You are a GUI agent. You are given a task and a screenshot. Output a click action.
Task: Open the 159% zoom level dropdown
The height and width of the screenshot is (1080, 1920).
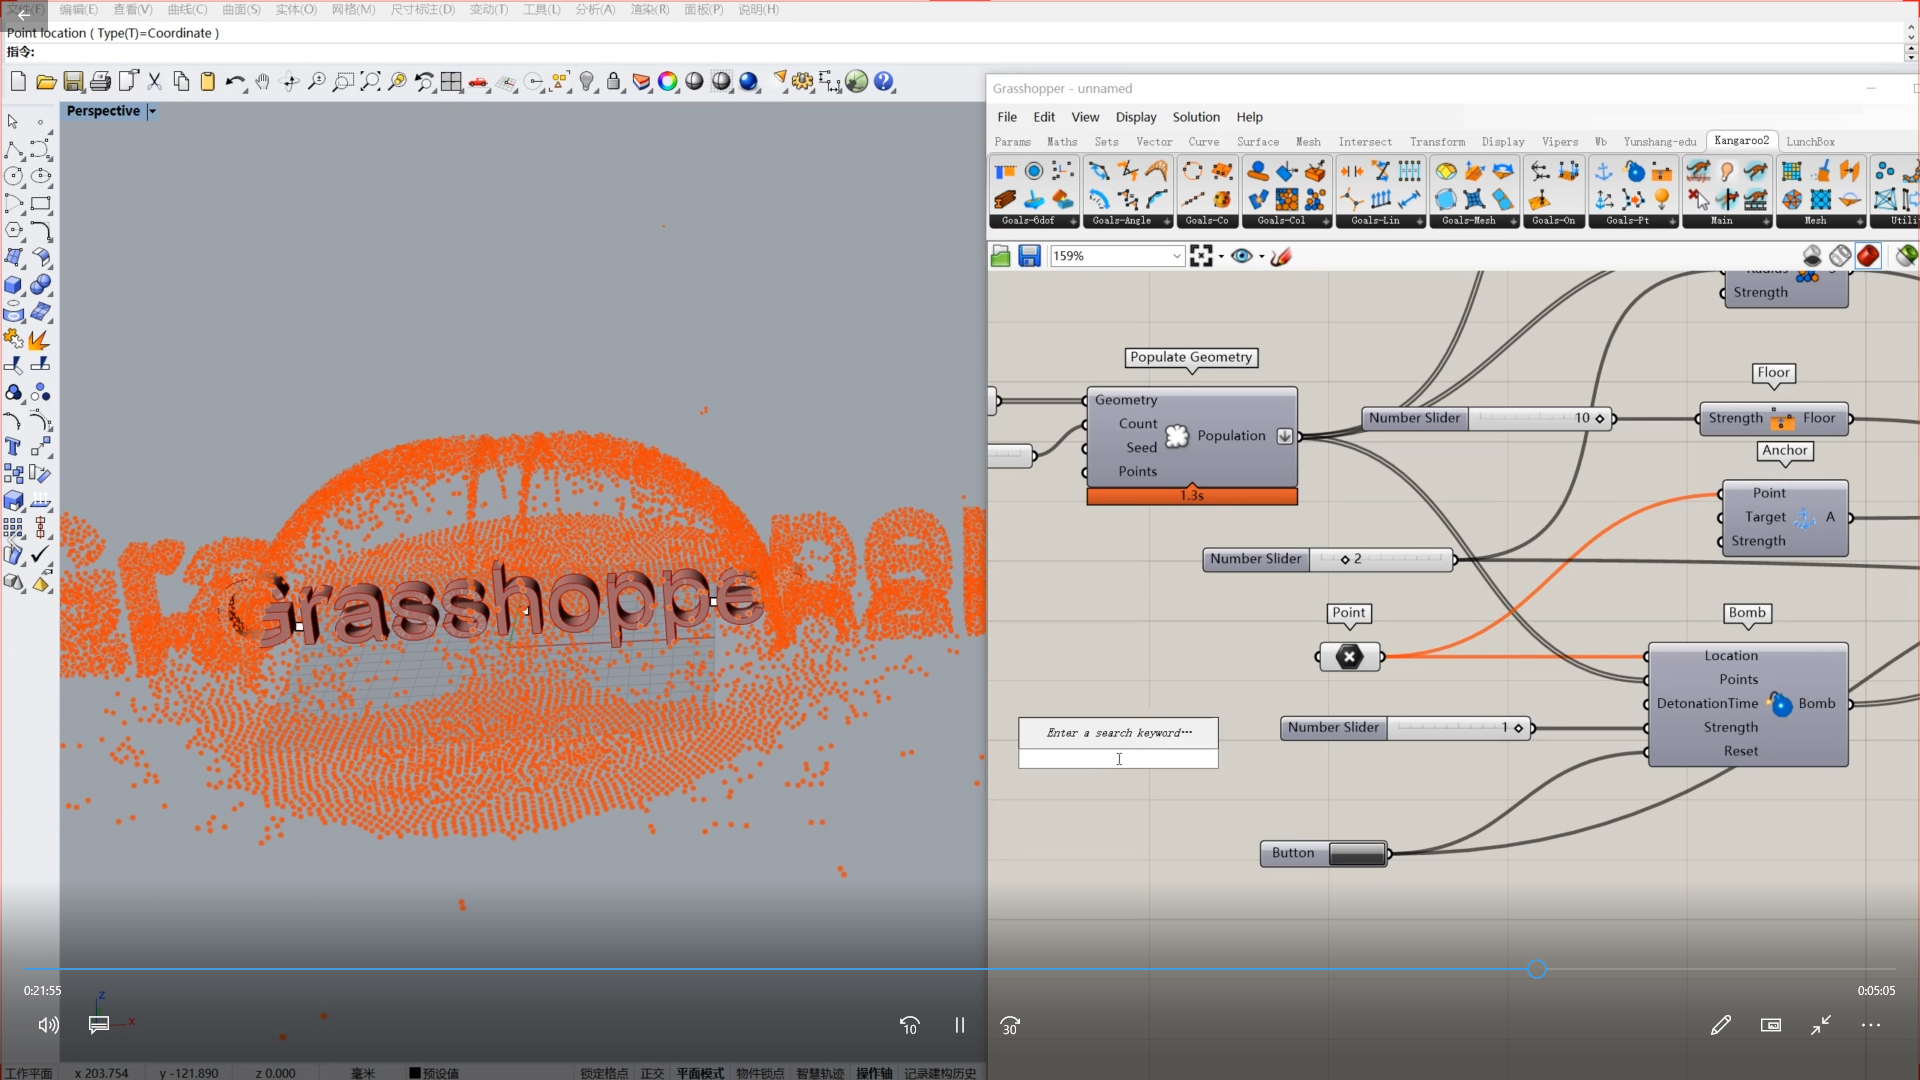click(1176, 257)
